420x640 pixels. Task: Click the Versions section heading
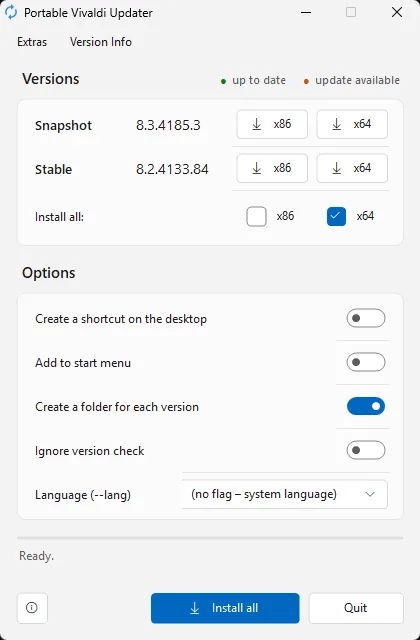tap(51, 79)
